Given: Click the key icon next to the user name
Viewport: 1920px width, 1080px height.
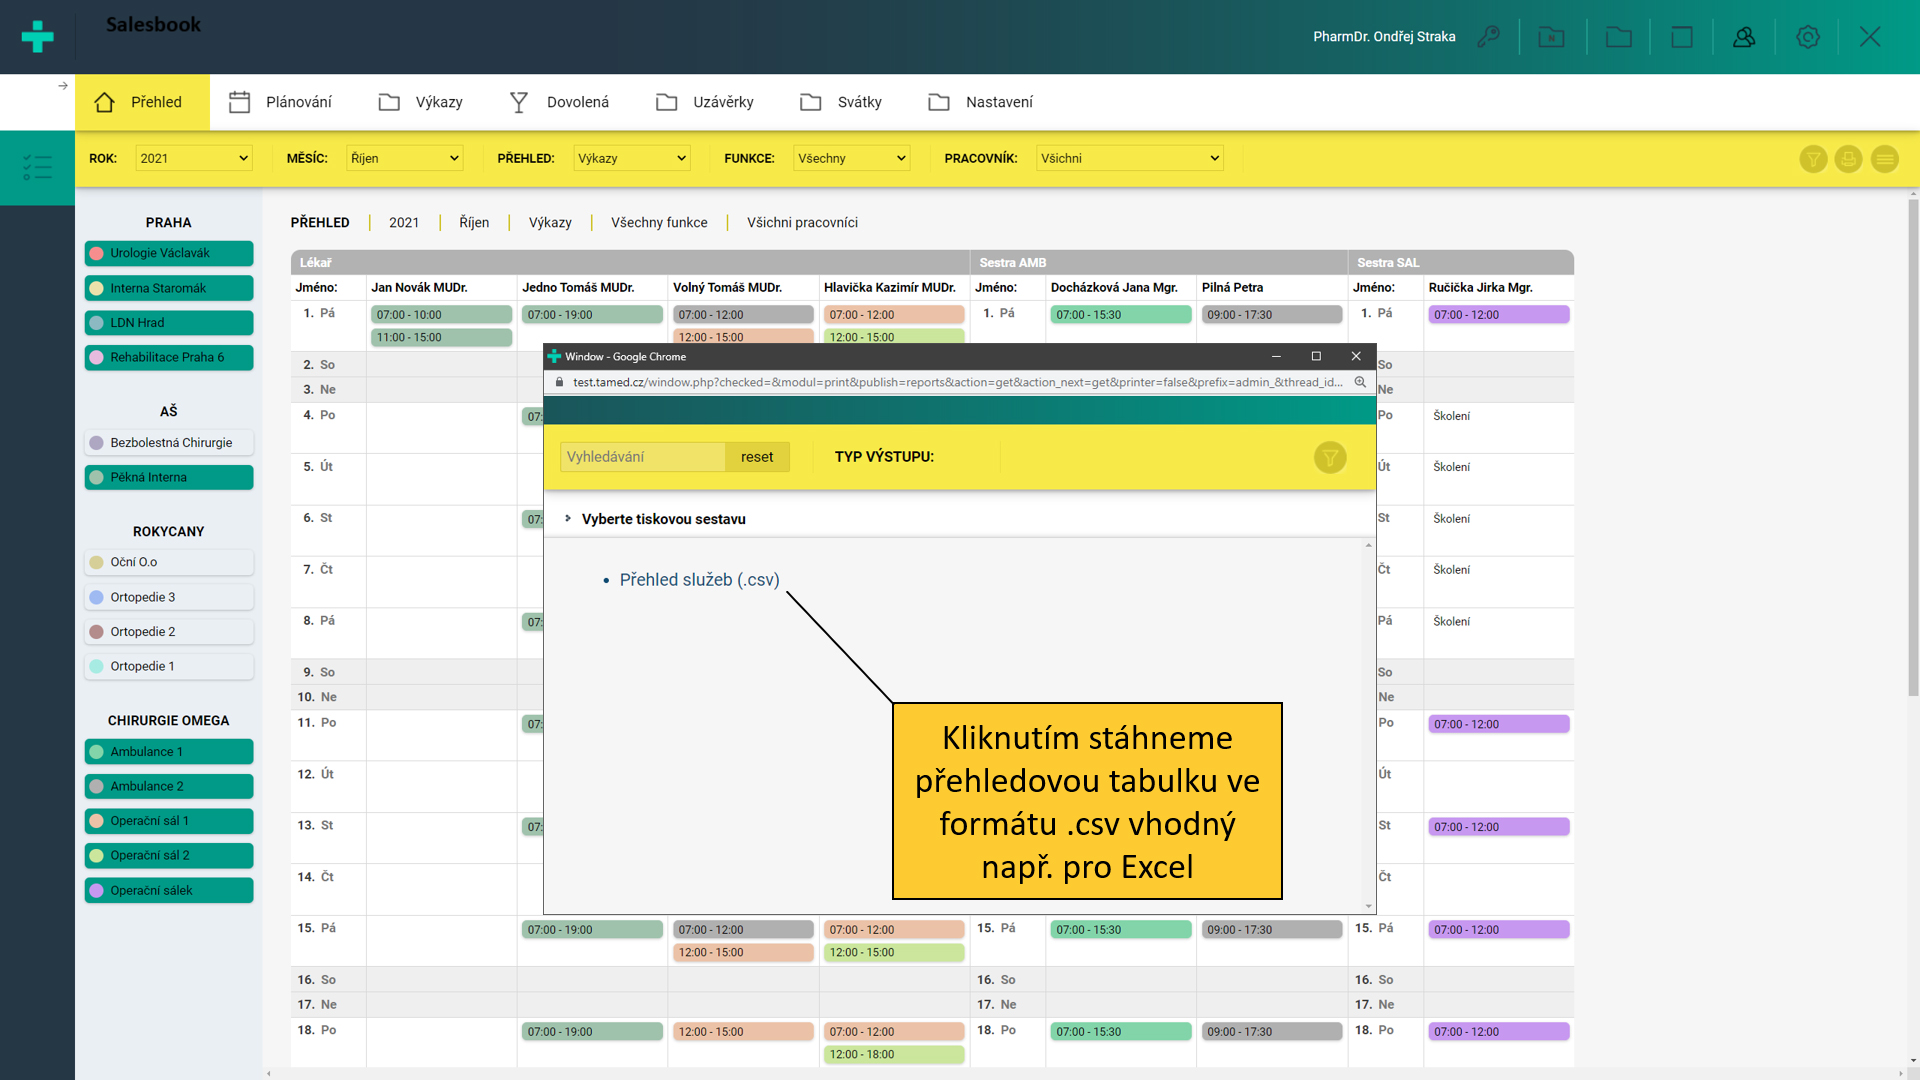Looking at the screenshot, I should tap(1489, 37).
